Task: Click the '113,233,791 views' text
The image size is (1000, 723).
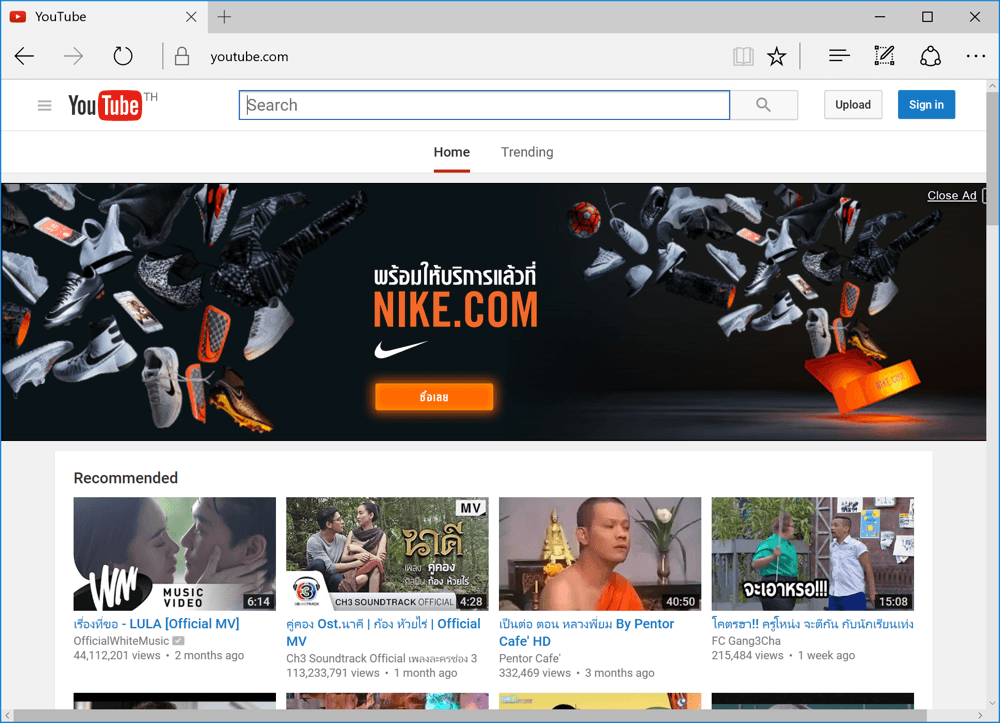Action: coord(333,673)
